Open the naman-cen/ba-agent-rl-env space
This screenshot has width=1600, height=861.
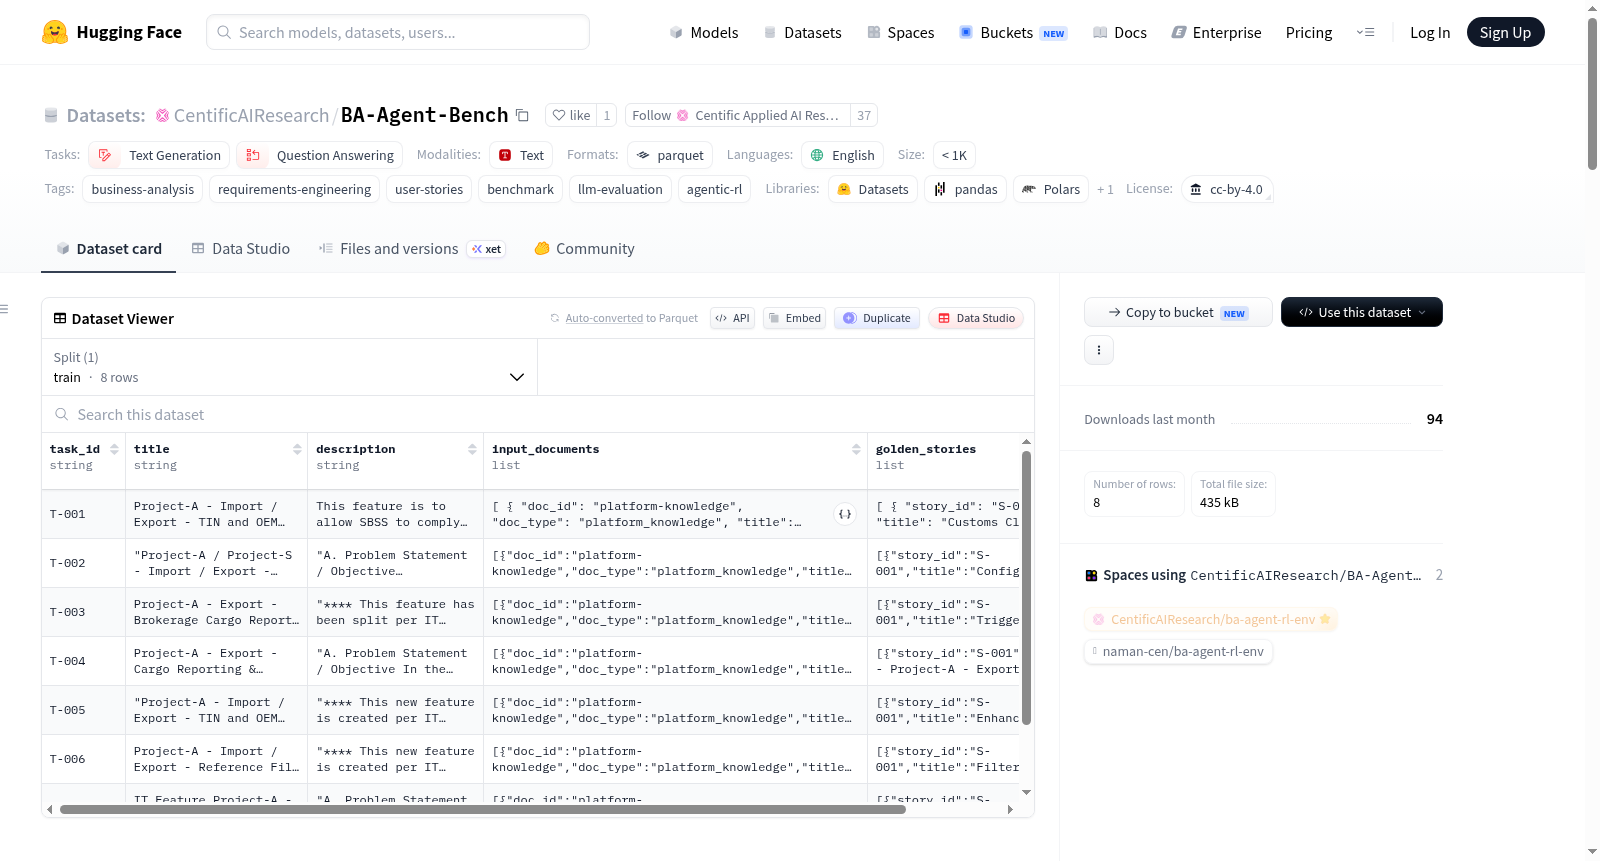pos(1179,651)
